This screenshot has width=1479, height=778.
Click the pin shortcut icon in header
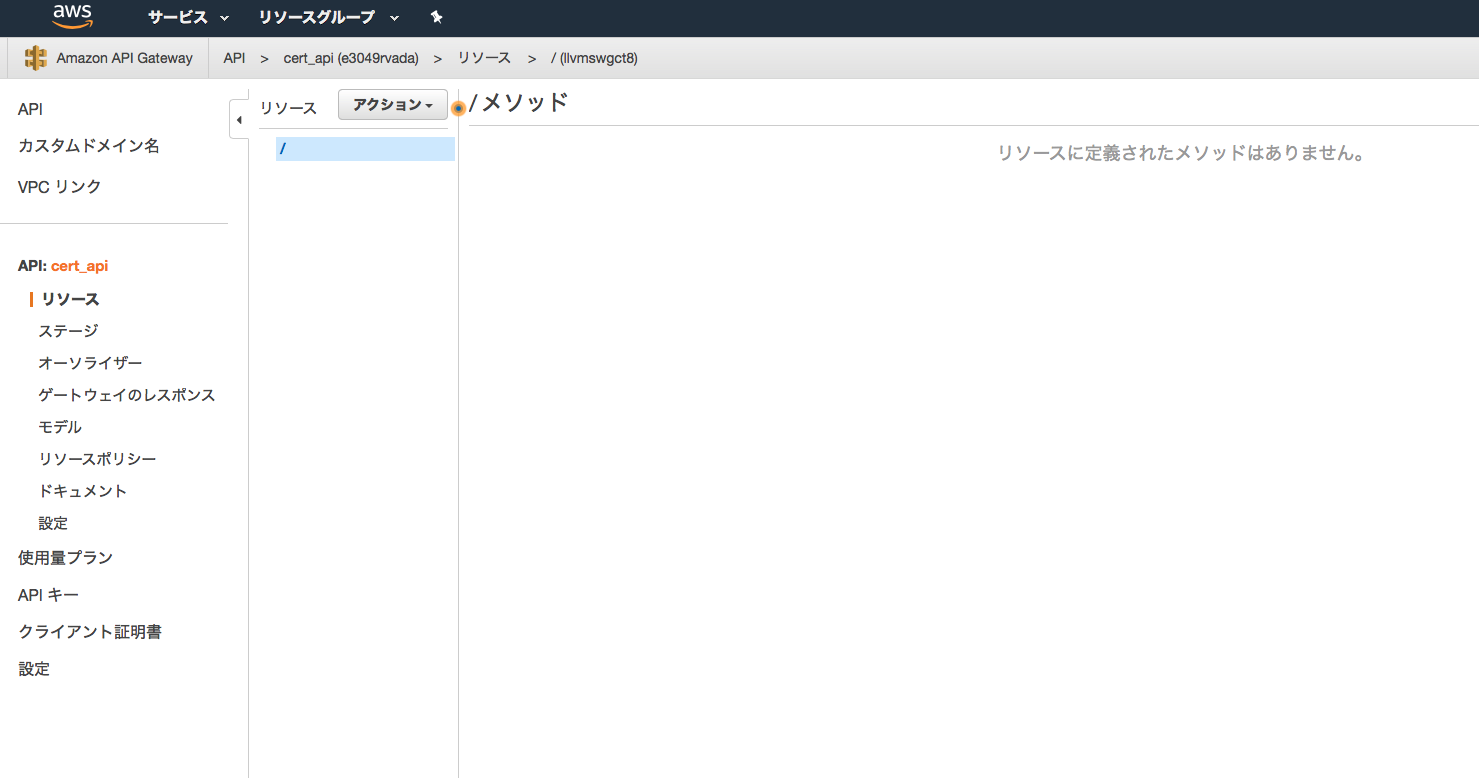pos(436,17)
